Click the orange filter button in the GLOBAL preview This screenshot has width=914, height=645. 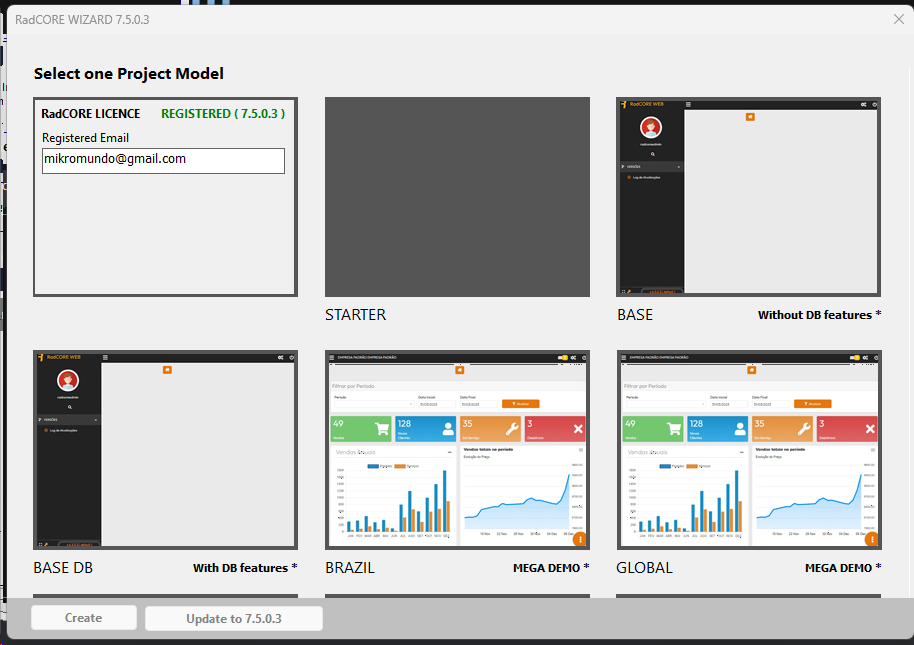tap(811, 403)
